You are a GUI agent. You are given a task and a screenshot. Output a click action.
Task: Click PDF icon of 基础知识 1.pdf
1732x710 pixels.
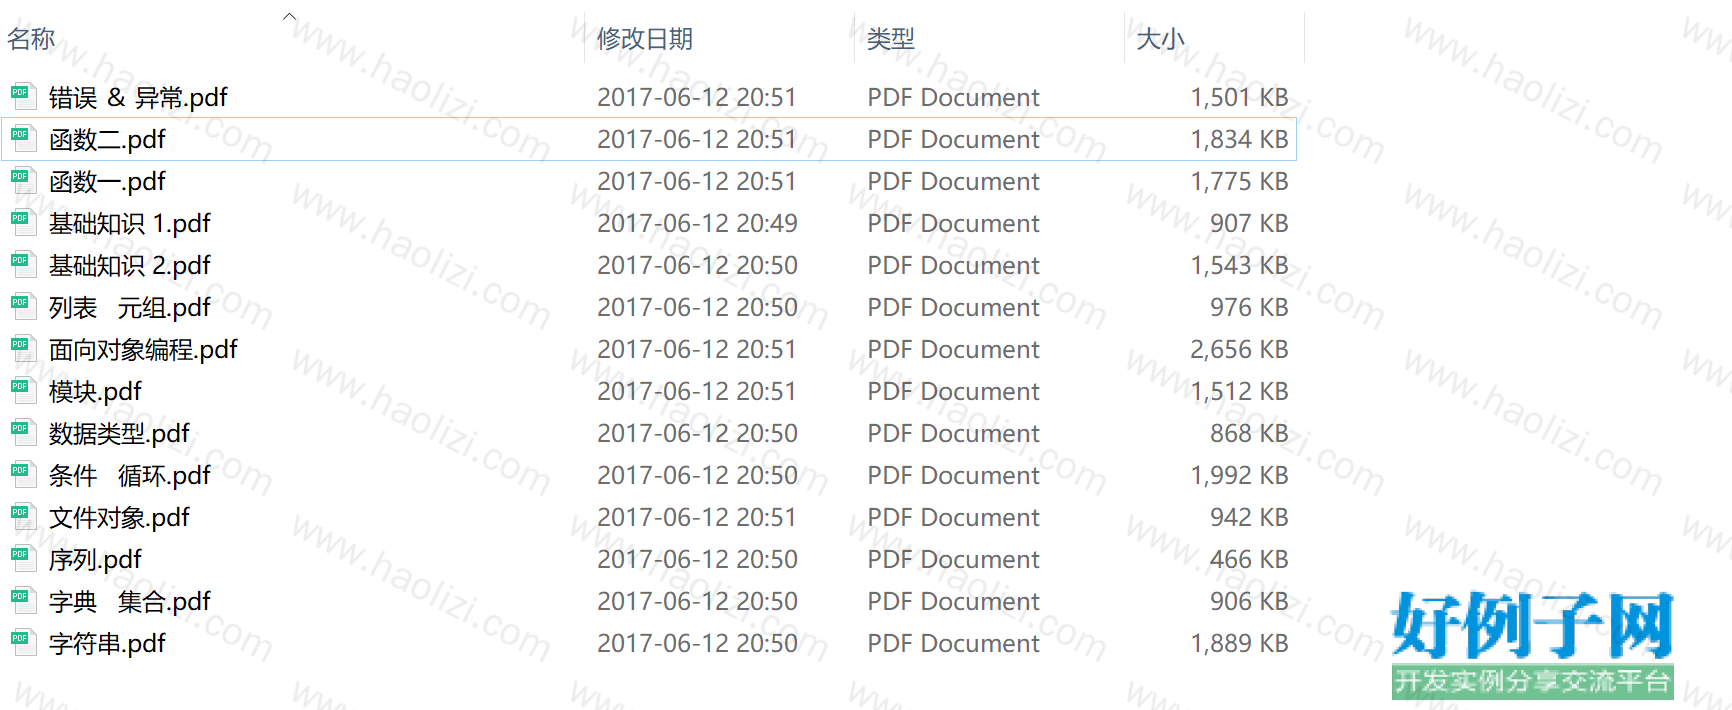click(x=23, y=223)
